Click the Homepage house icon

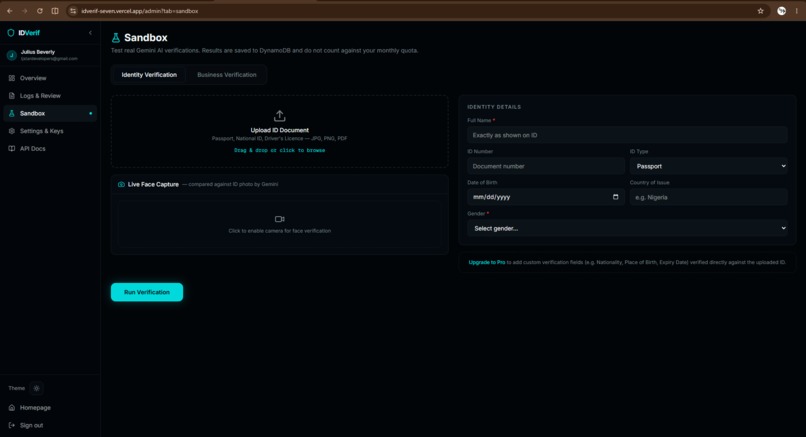(12, 408)
